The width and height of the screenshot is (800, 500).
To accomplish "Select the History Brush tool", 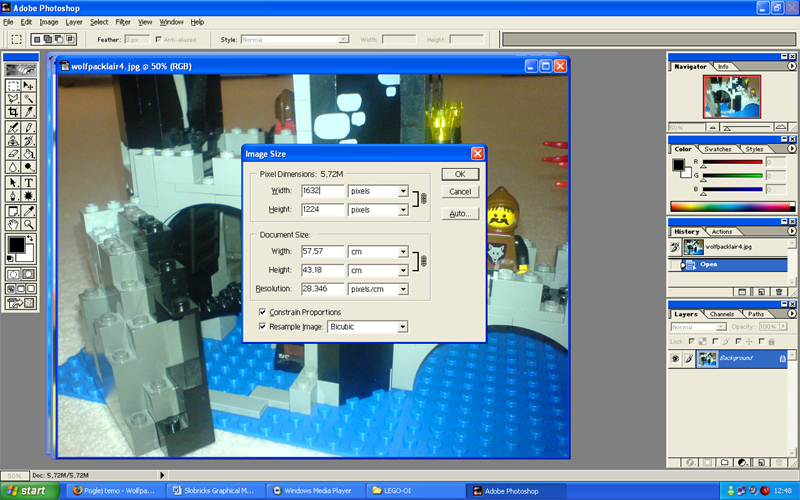I will coord(29,140).
